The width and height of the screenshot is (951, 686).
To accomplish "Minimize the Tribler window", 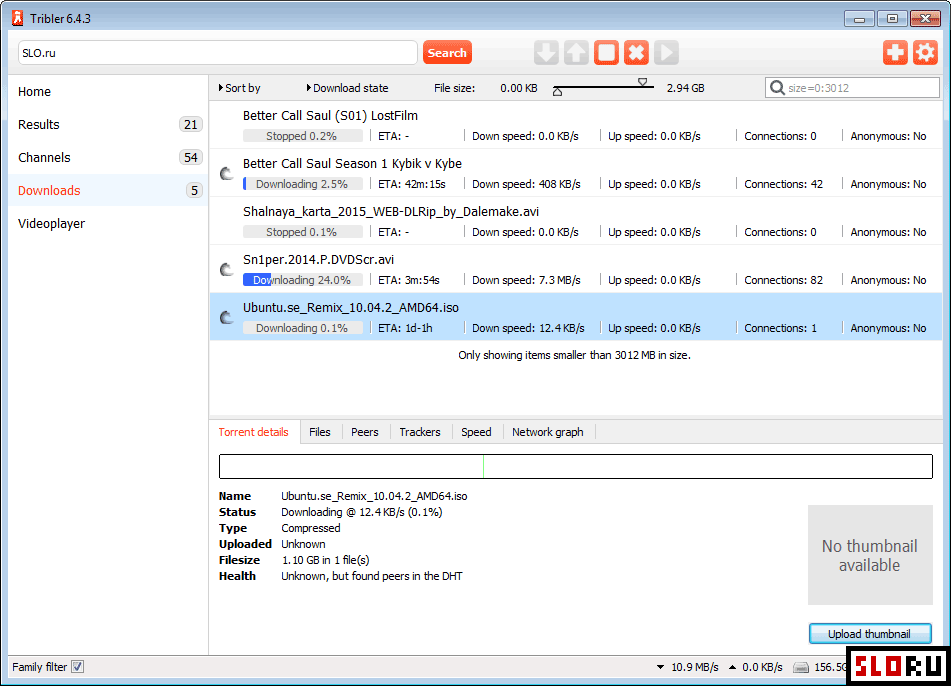I will click(x=859, y=19).
